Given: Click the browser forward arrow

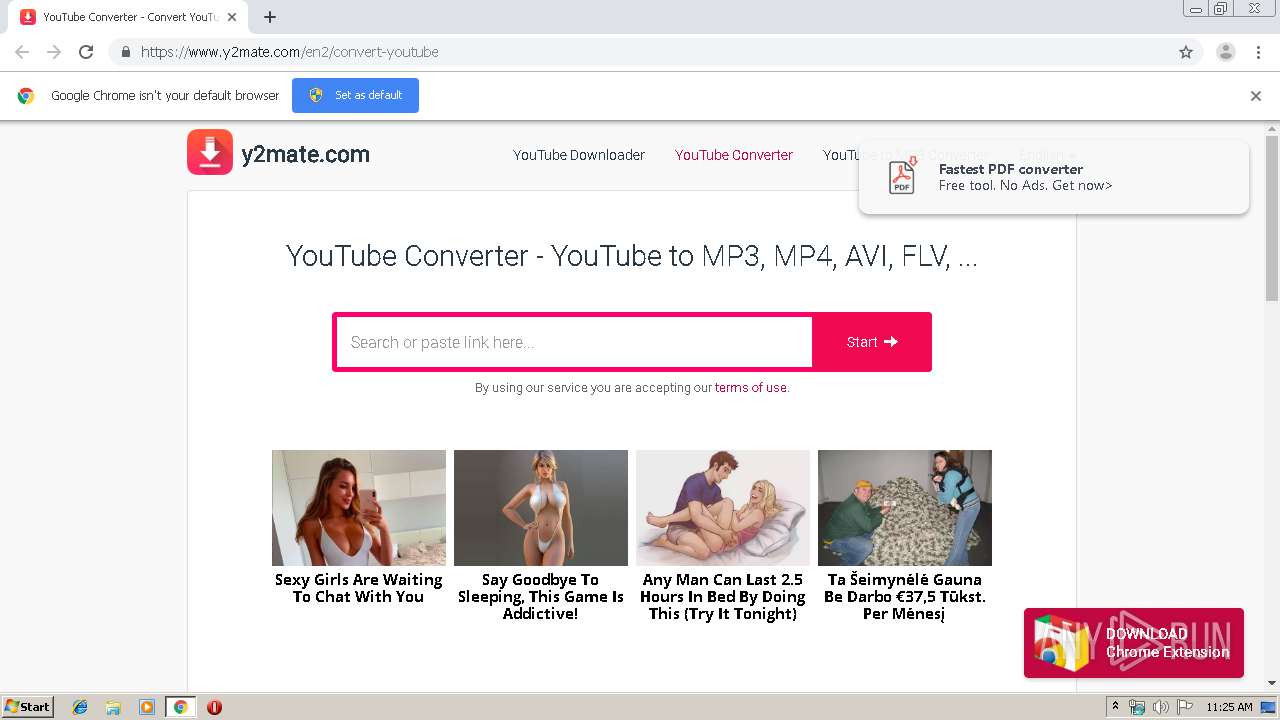Looking at the screenshot, I should tap(54, 52).
